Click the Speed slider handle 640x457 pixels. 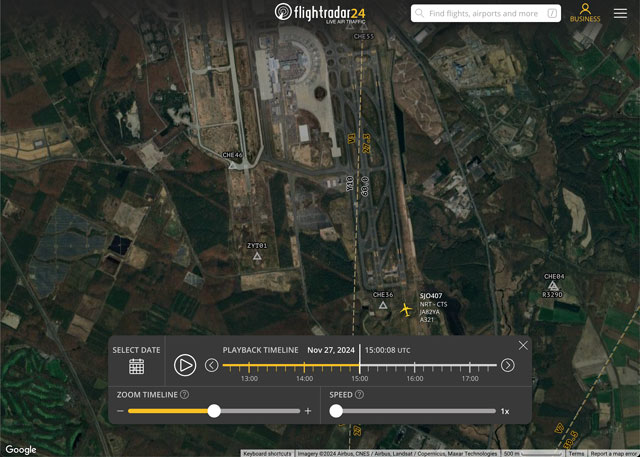[336, 411]
